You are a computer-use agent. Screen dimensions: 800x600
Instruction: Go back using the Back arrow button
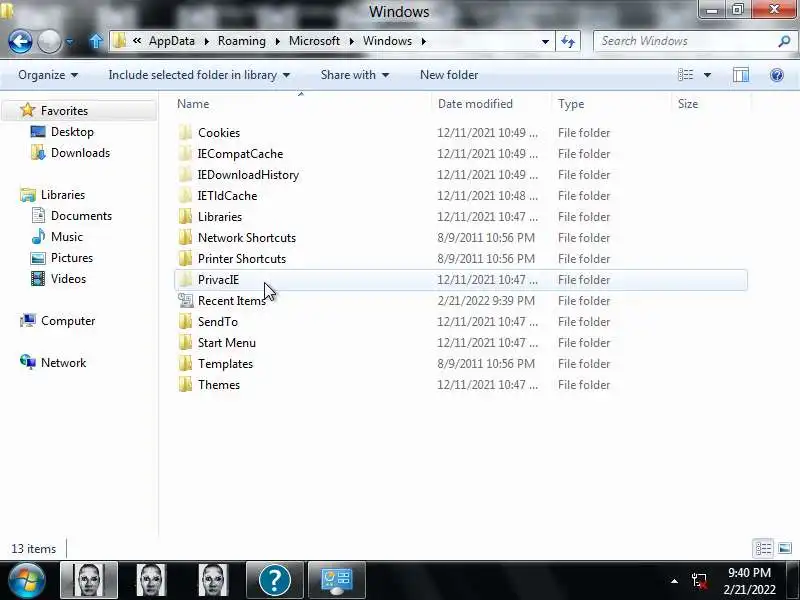tap(20, 41)
